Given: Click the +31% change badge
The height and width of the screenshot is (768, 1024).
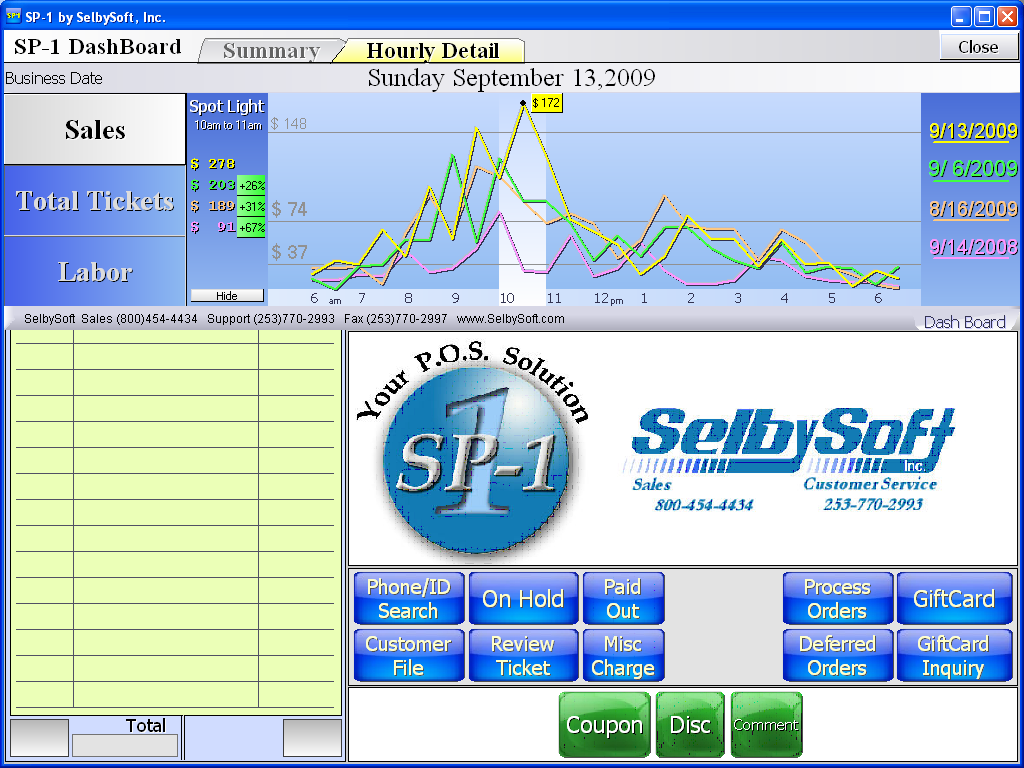Looking at the screenshot, I should [x=251, y=207].
